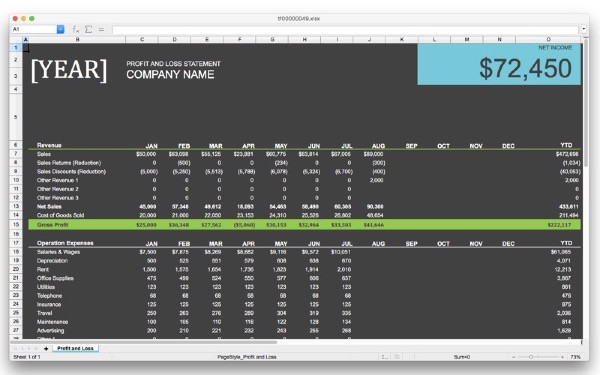Image resolution: width=600 pixels, height=375 pixels.
Task: Select column J header
Action: [x=370, y=39]
